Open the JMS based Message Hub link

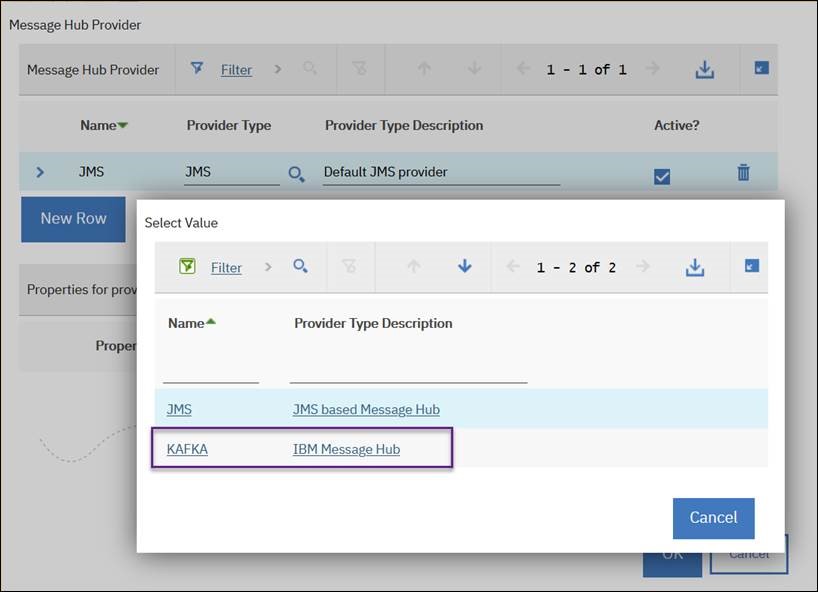pos(366,409)
